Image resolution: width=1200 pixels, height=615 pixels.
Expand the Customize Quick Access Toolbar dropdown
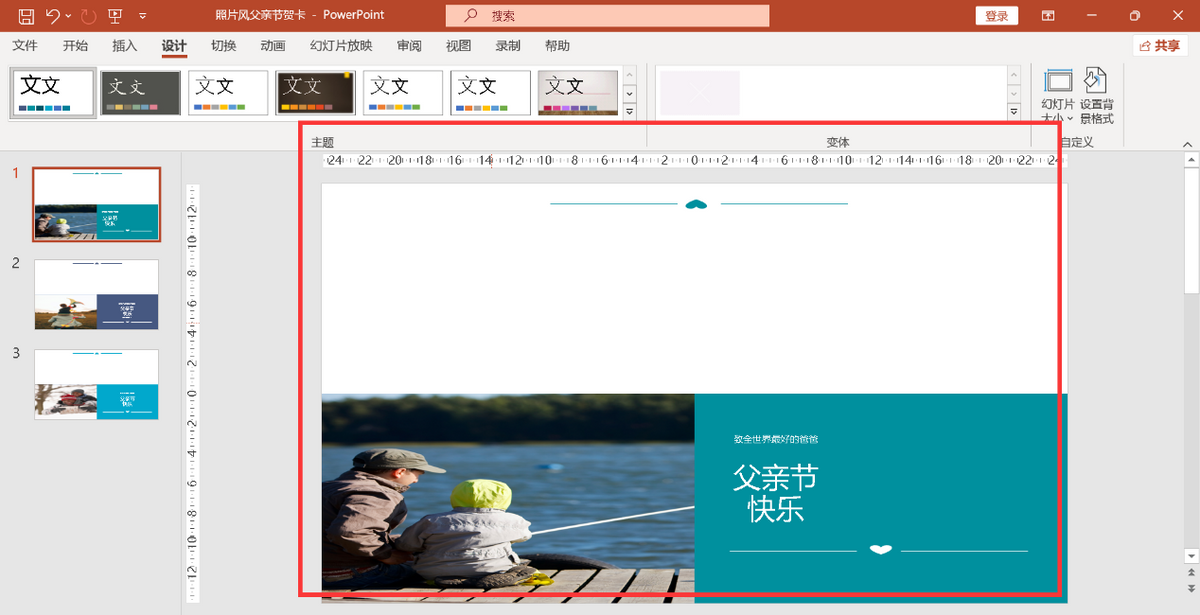click(142, 16)
